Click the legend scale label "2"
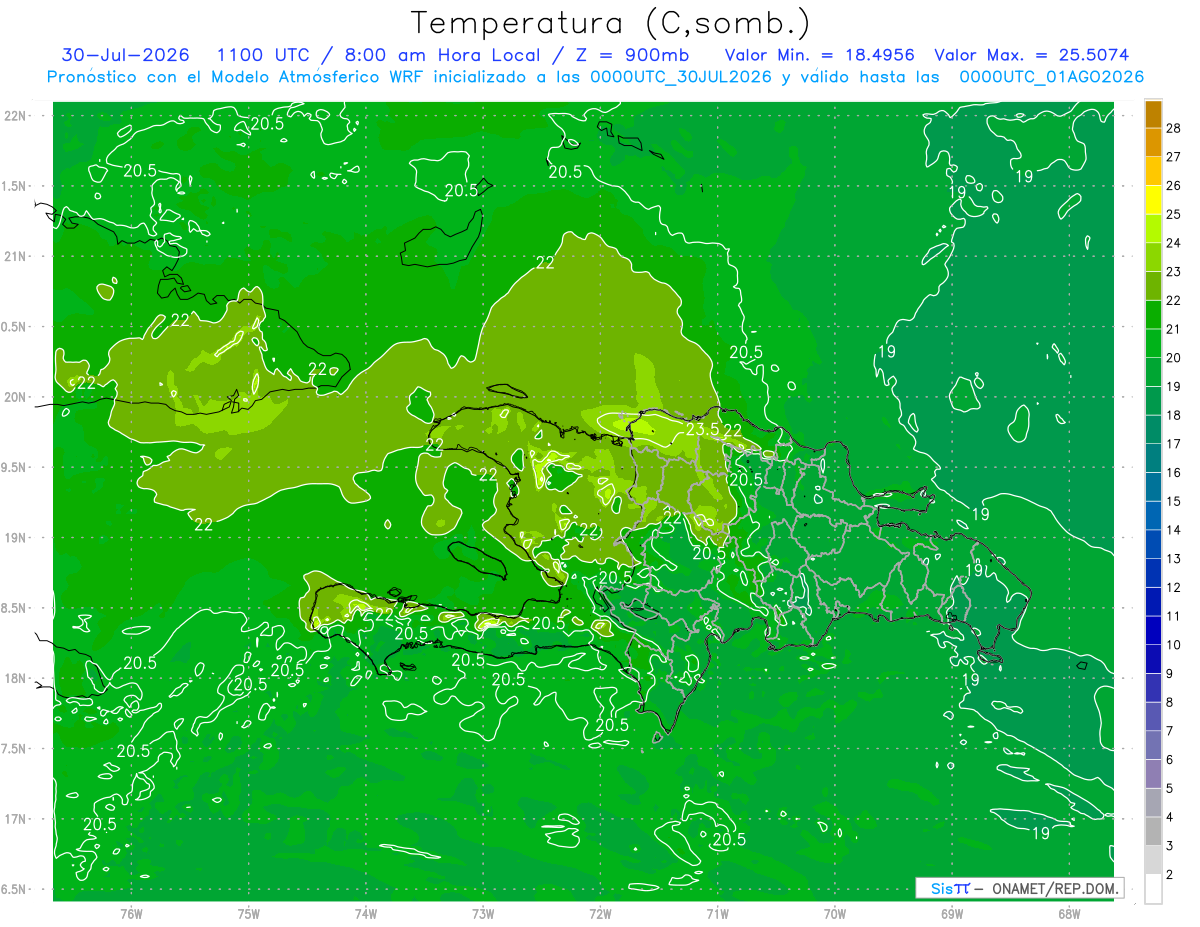1200x927 pixels. click(x=1170, y=875)
